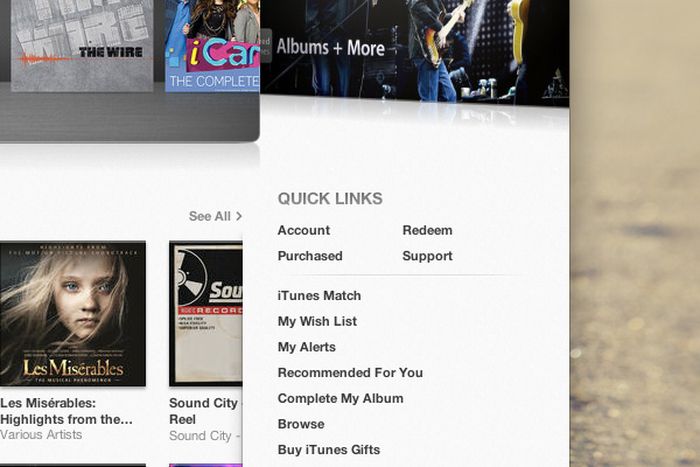The width and height of the screenshot is (700, 467).
Task: Open iTunes Match link
Action: [319, 296]
